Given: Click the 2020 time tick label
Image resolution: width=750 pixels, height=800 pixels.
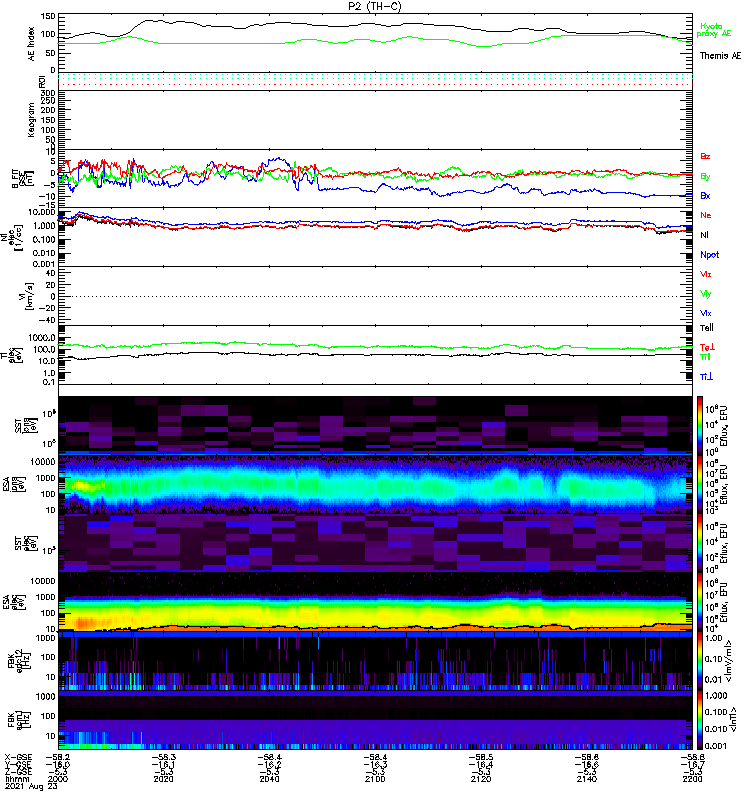Looking at the screenshot, I should coord(163,779).
